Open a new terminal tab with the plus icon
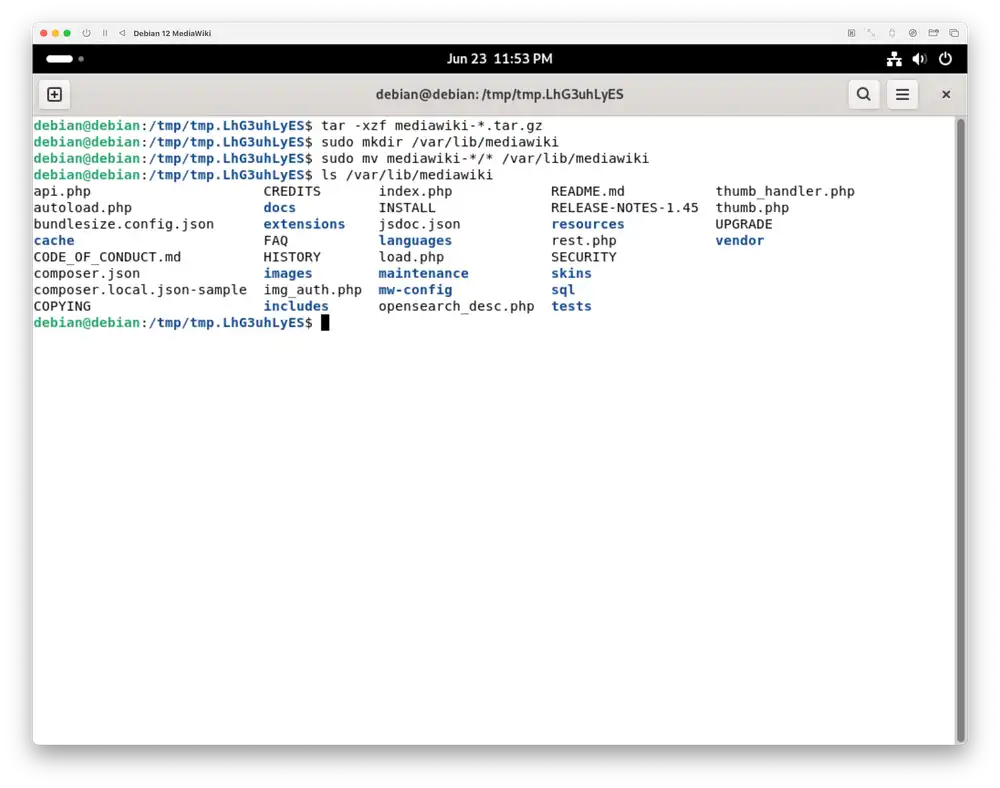1000x788 pixels. [55, 94]
